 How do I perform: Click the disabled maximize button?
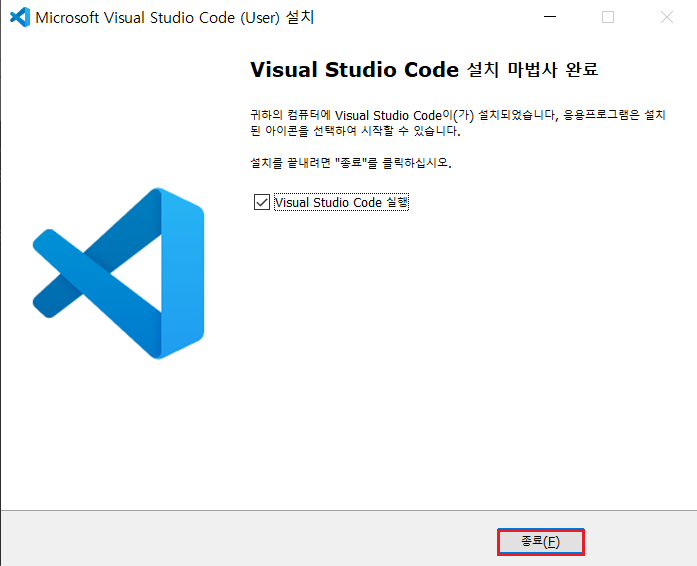coord(608,18)
